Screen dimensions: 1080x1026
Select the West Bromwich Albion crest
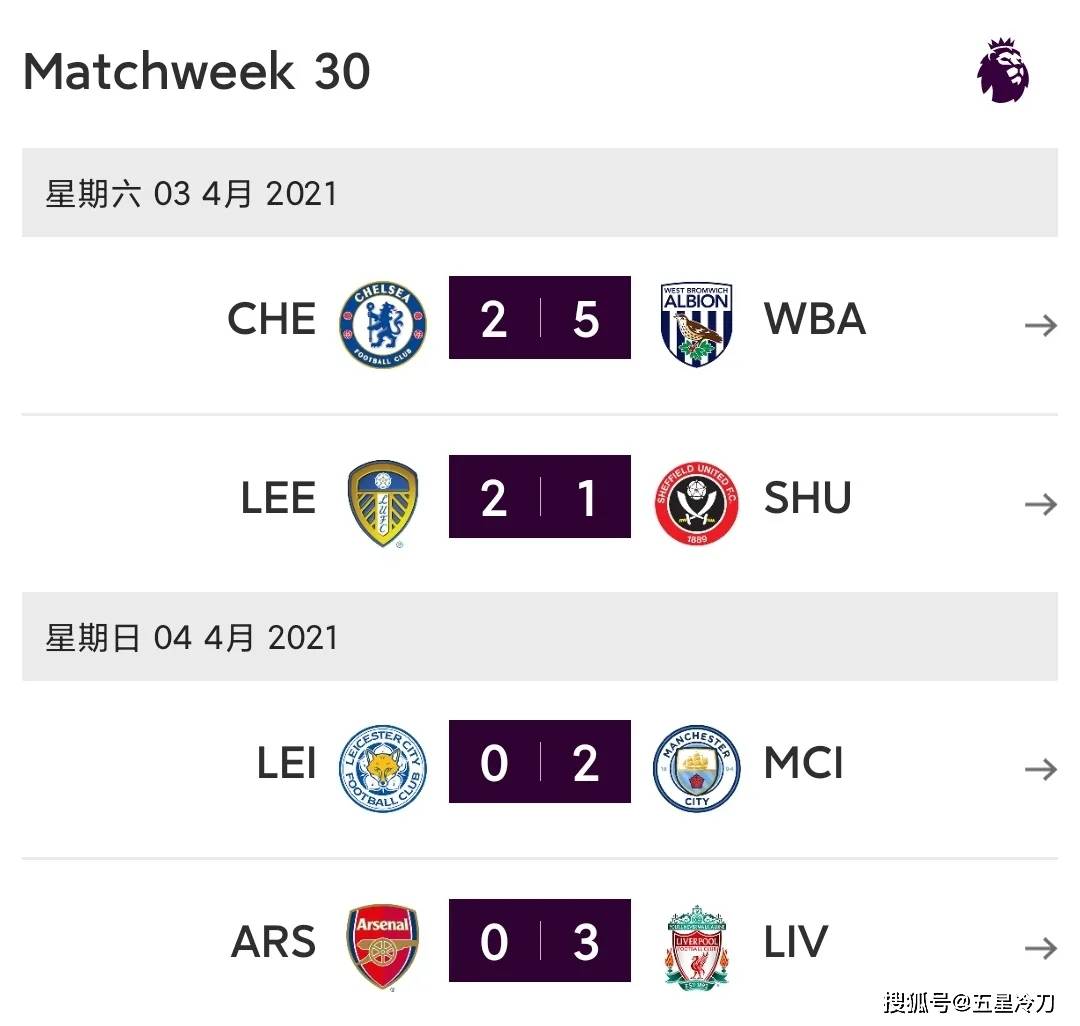pos(696,324)
